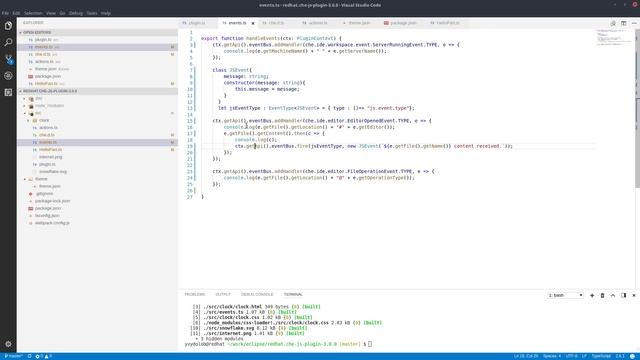Select plugin.ts in Open Editors list
The image size is (640, 360).
97,40
